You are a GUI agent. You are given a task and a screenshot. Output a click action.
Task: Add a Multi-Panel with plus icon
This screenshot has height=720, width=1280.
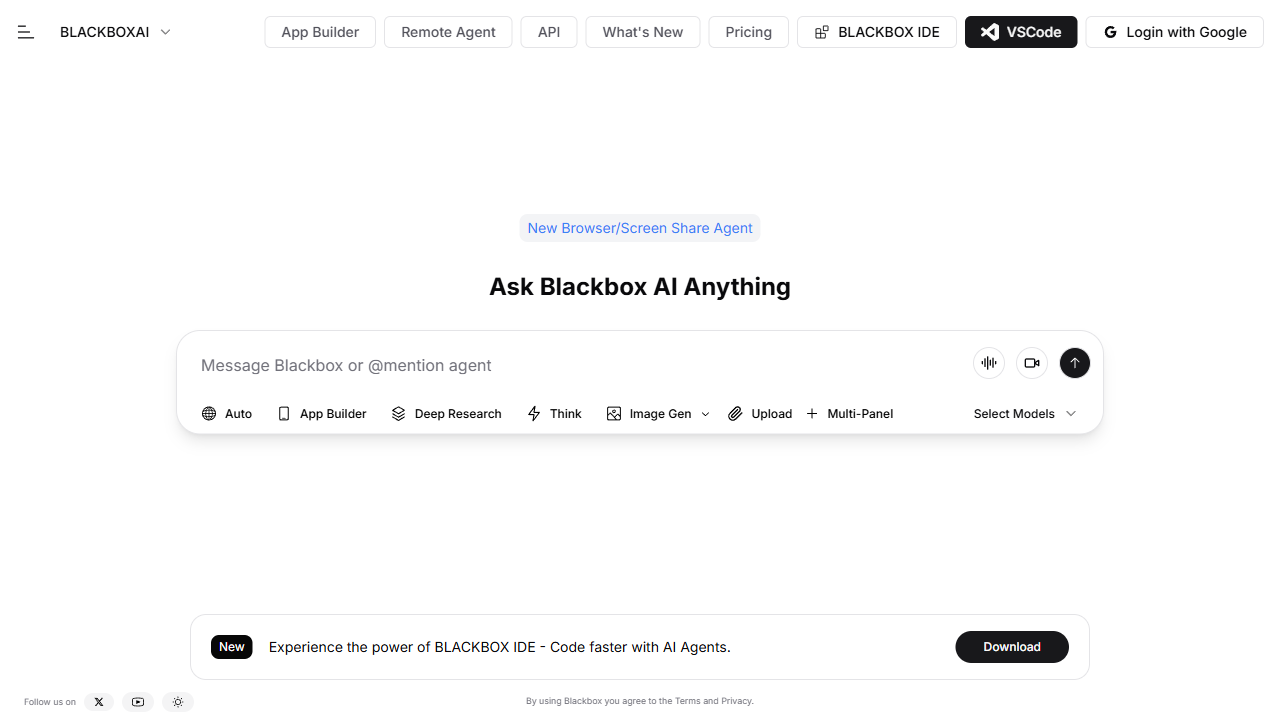click(850, 414)
